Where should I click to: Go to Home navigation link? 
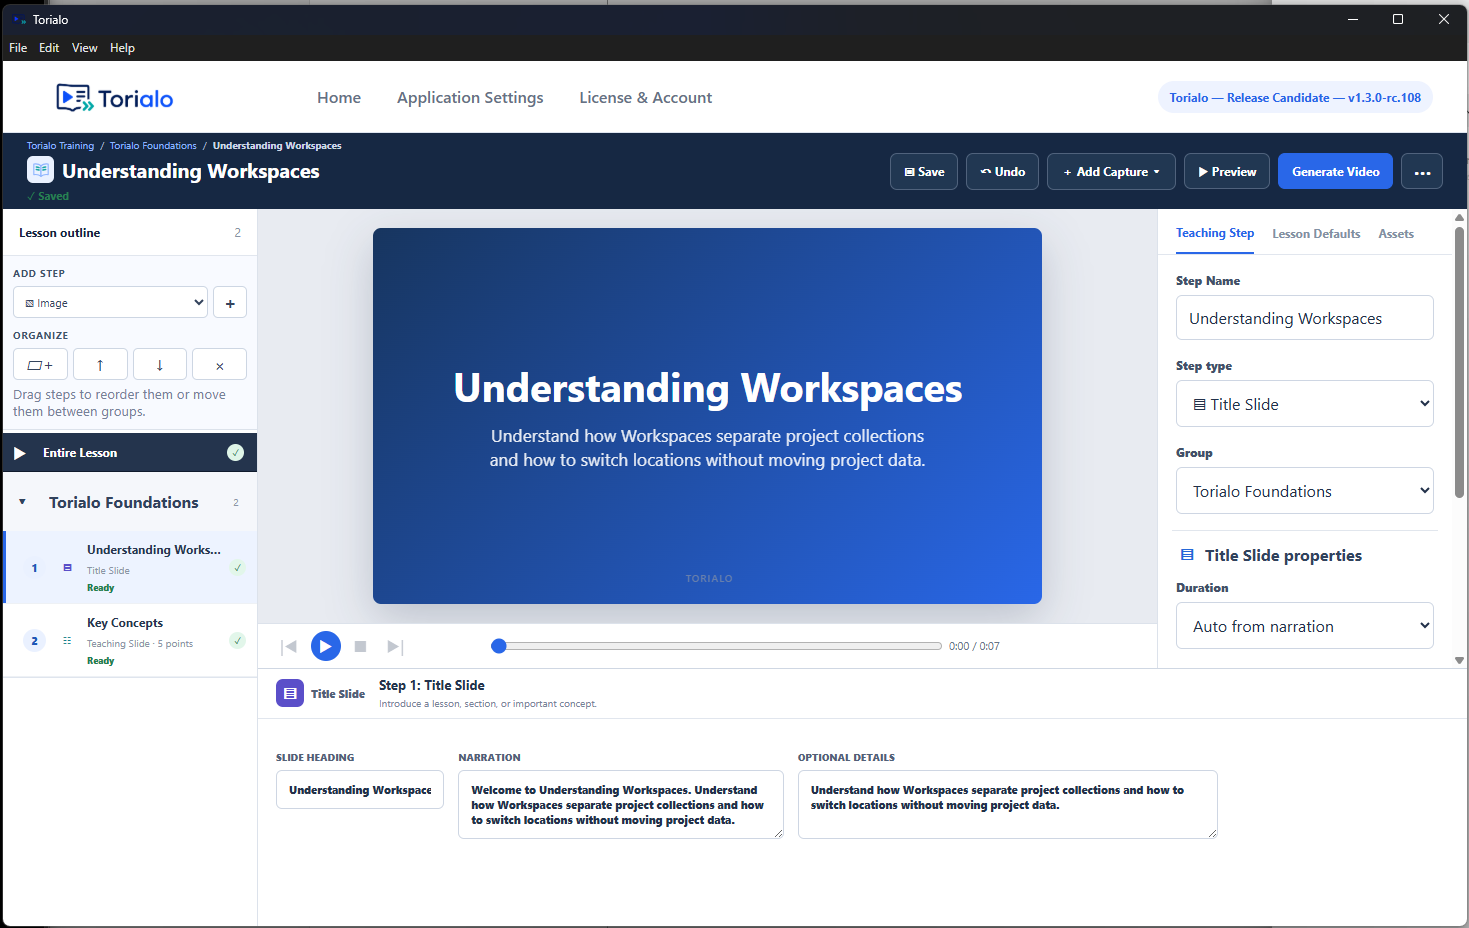coord(339,97)
